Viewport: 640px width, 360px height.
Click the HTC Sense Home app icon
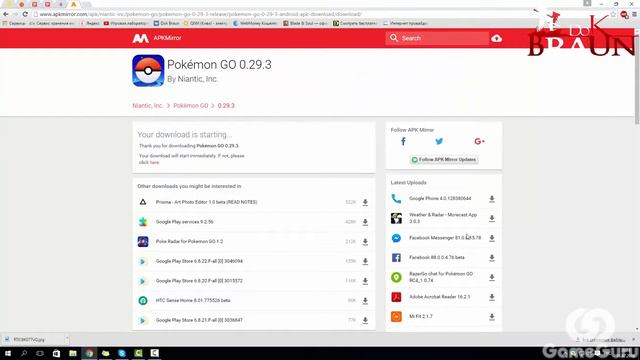point(143,300)
